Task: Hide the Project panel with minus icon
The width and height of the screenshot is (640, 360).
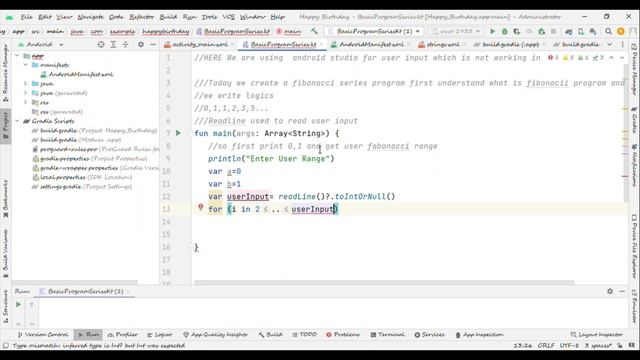Action: coord(153,44)
